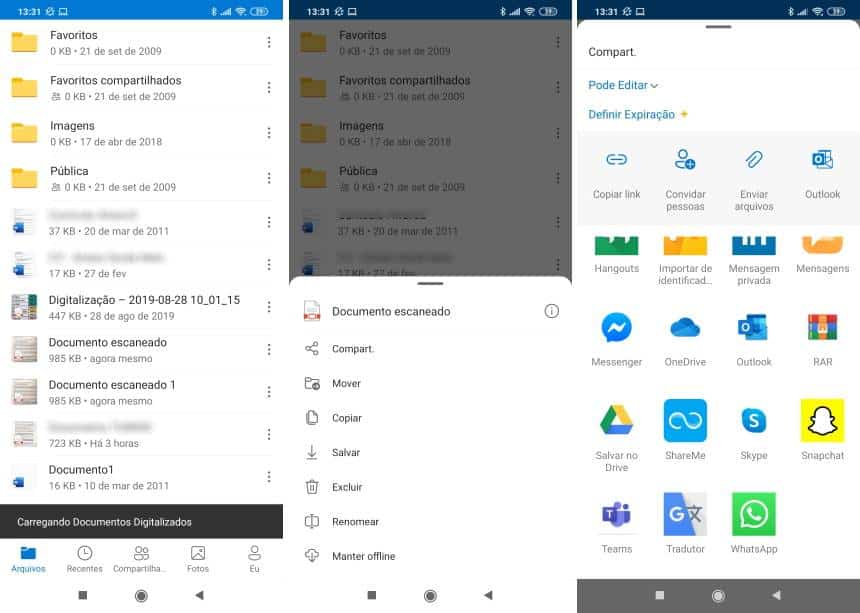Select Salvar no Drive

pos(616,436)
